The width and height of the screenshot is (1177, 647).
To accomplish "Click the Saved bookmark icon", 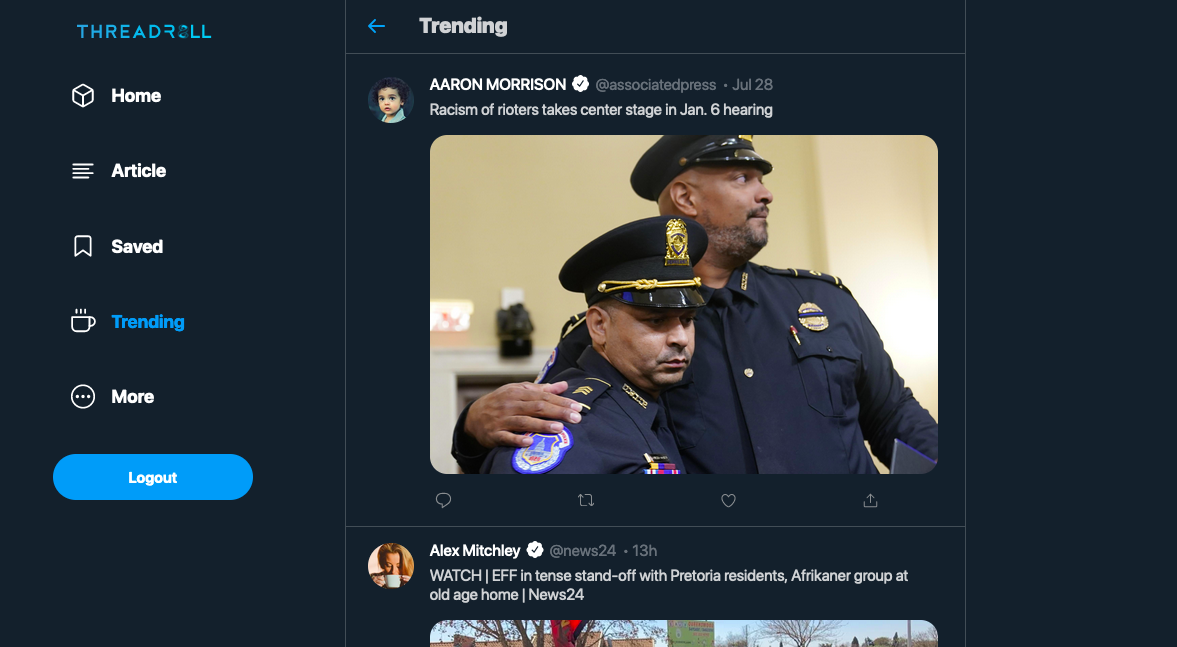I will tap(83, 246).
